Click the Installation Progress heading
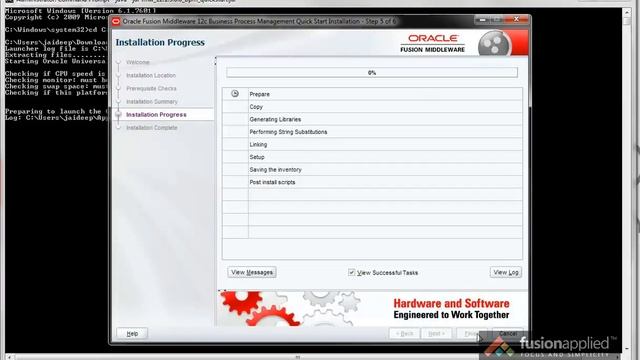This screenshot has height=360, width=640. tap(160, 42)
